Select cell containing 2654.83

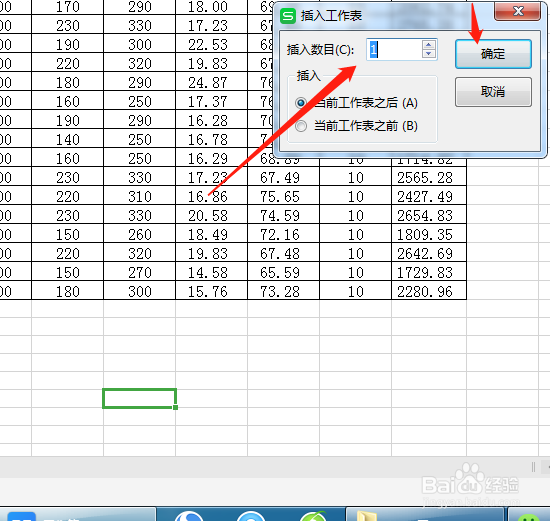(429, 214)
